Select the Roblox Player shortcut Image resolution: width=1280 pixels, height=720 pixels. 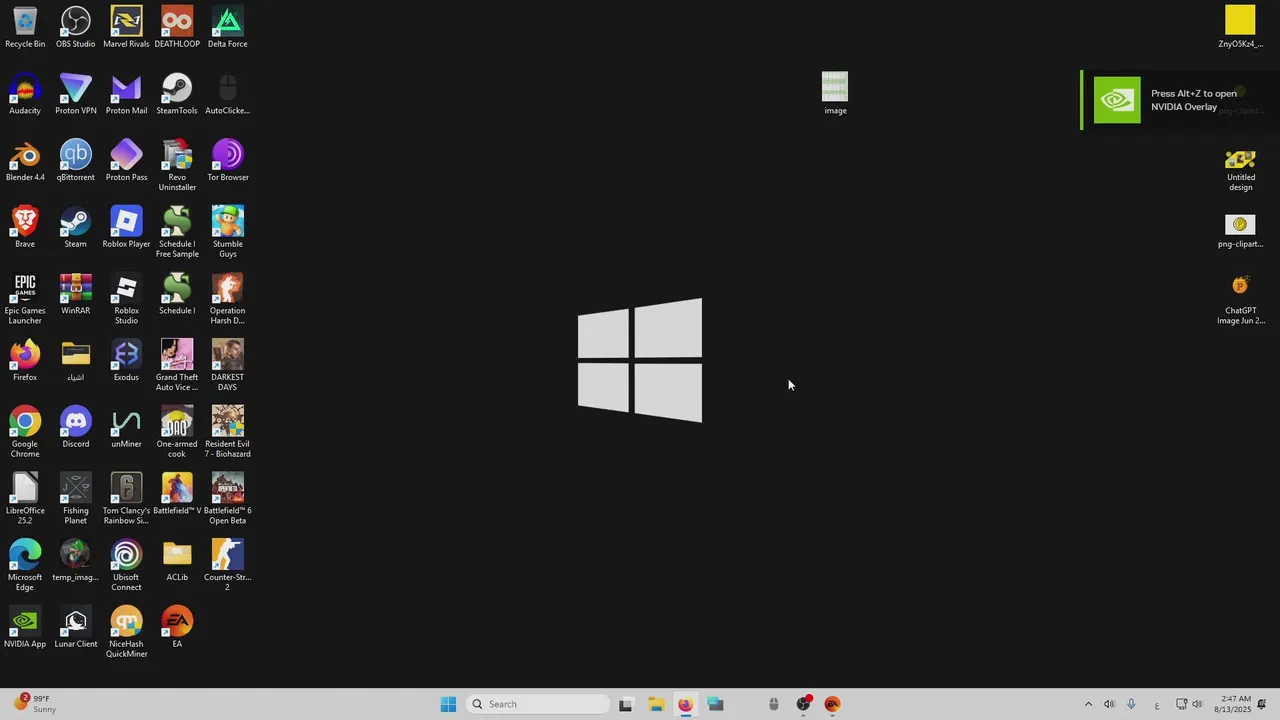(126, 227)
